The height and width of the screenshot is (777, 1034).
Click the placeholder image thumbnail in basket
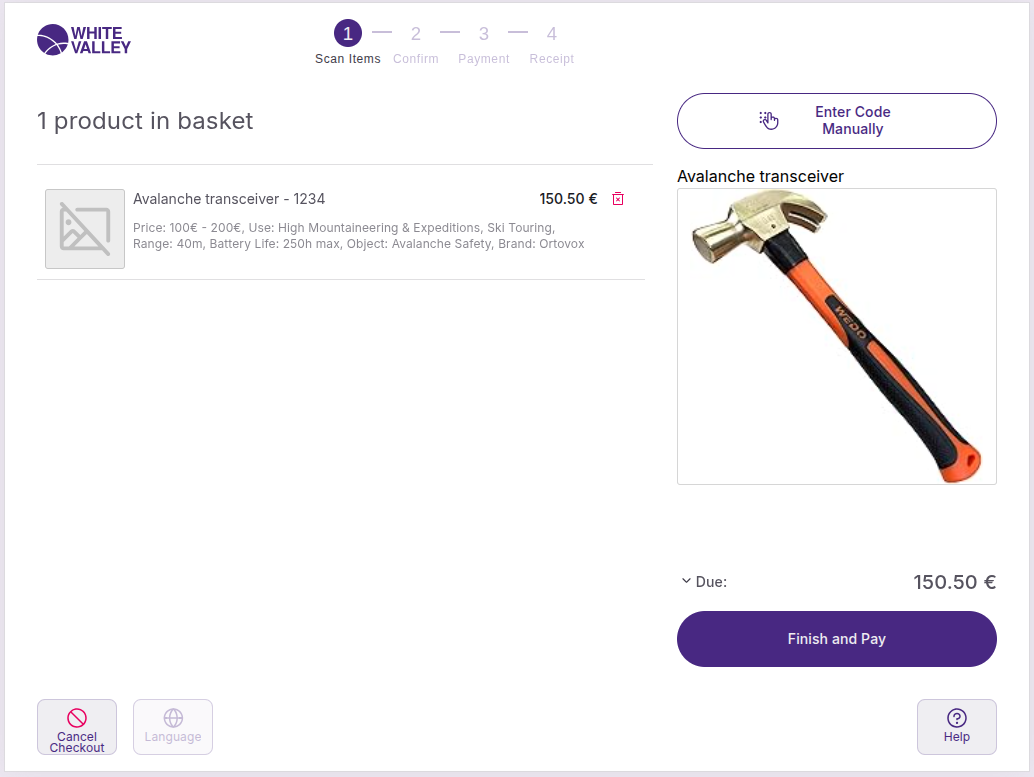pyautogui.click(x=85, y=229)
